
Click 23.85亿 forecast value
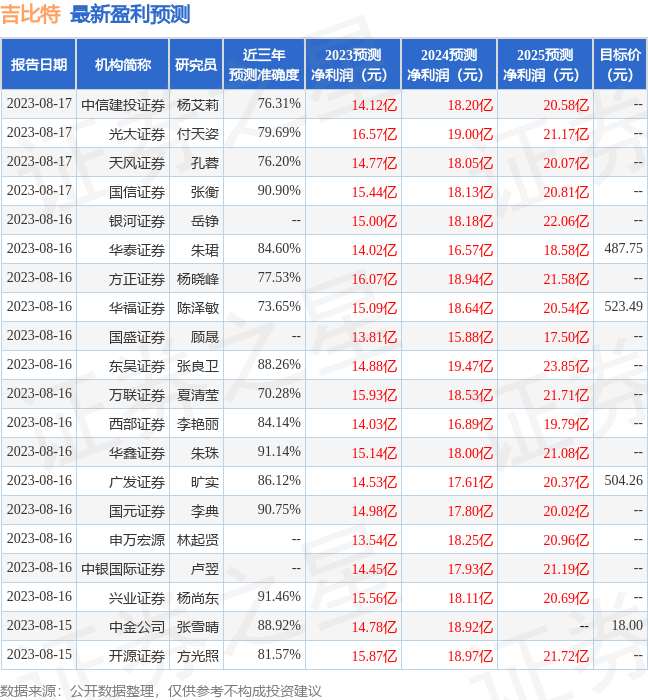[566, 367]
